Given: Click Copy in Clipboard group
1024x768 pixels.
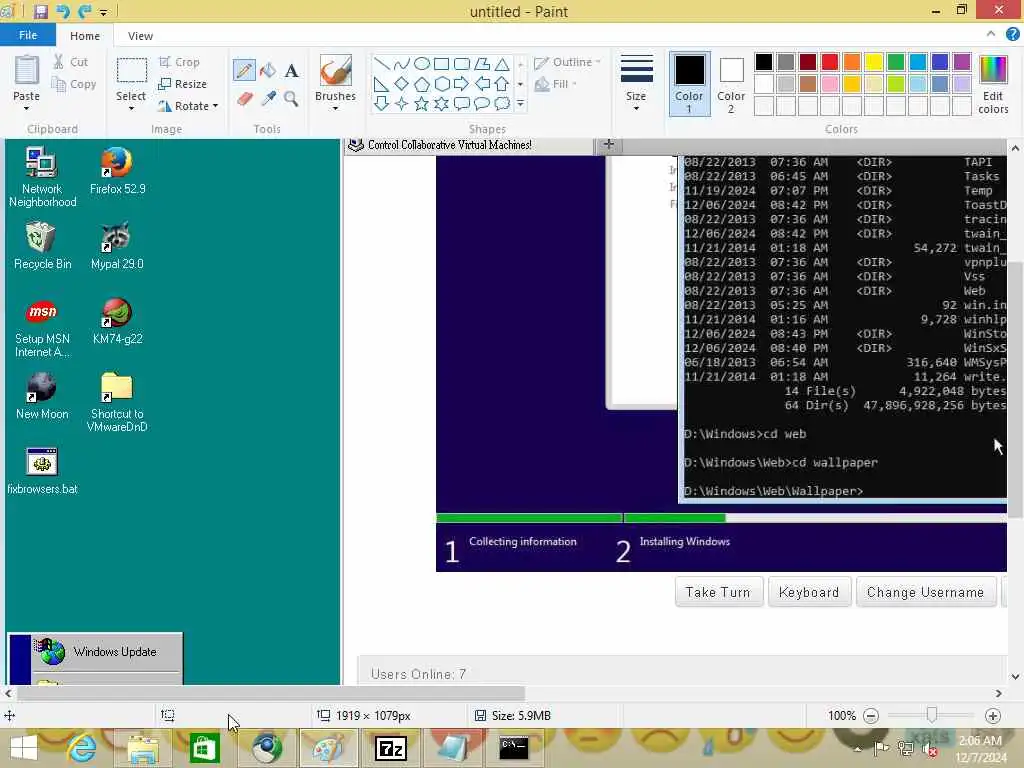Looking at the screenshot, I should click(x=74, y=84).
